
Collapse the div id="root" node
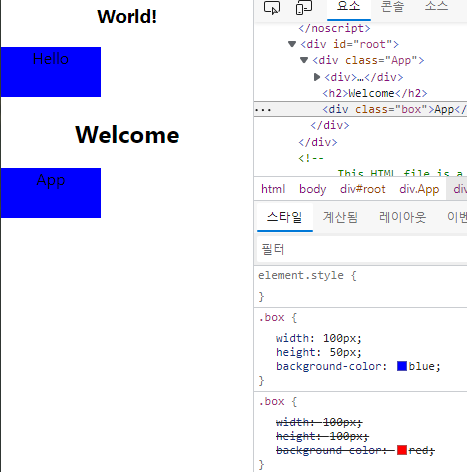(x=292, y=44)
